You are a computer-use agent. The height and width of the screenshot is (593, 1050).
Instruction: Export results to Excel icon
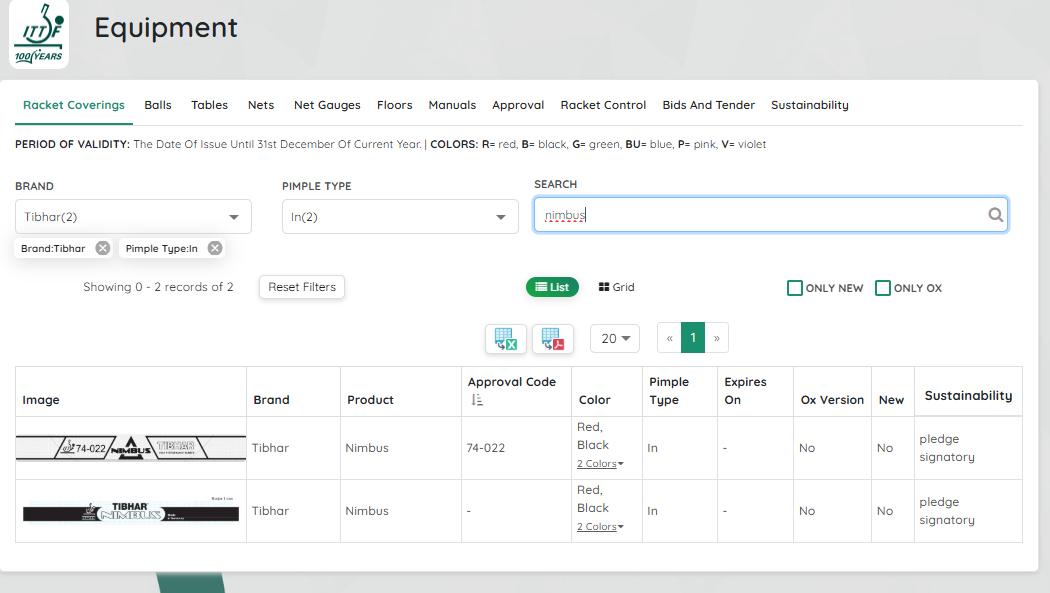pos(506,339)
